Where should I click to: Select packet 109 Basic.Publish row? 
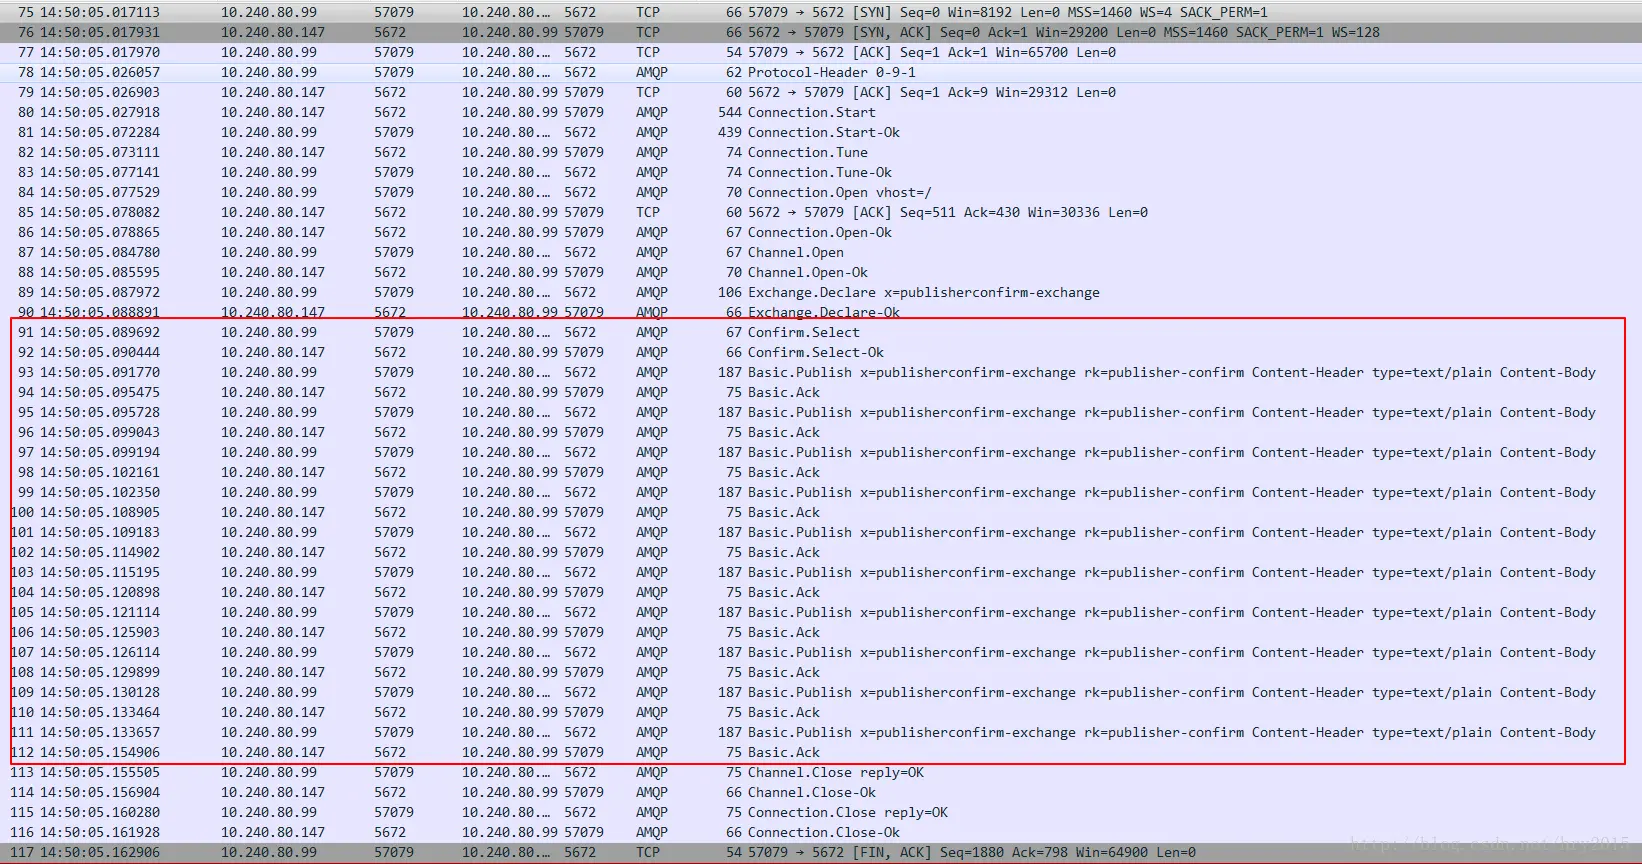[821, 692]
